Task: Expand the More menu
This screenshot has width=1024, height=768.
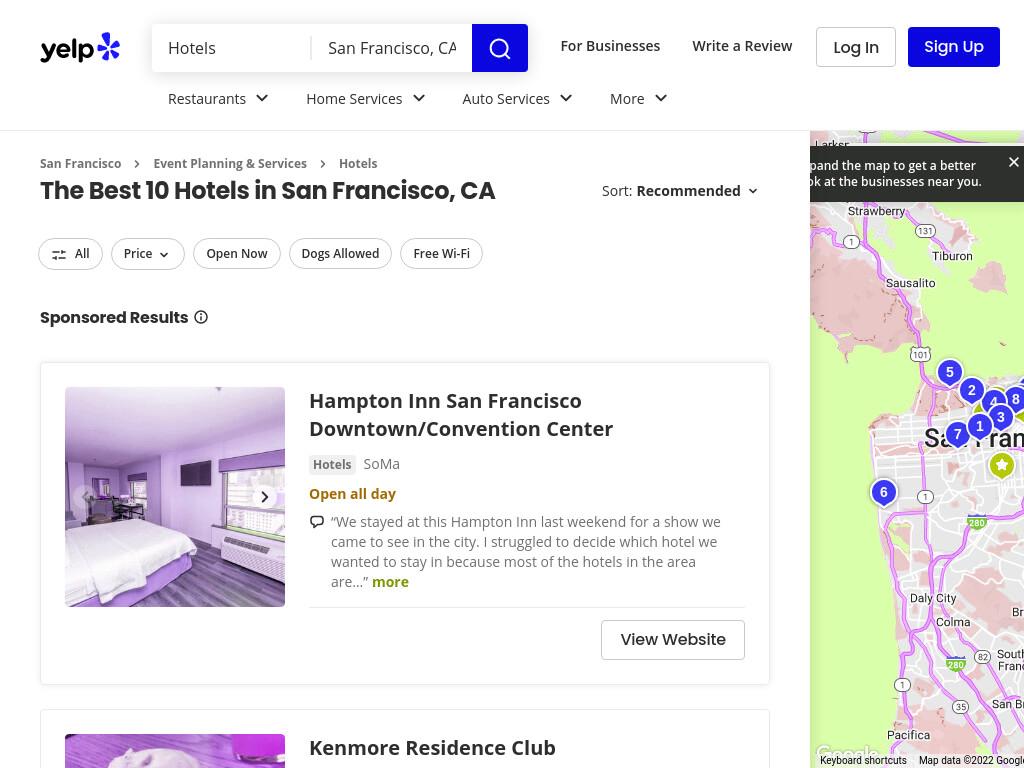Action: coord(638,99)
